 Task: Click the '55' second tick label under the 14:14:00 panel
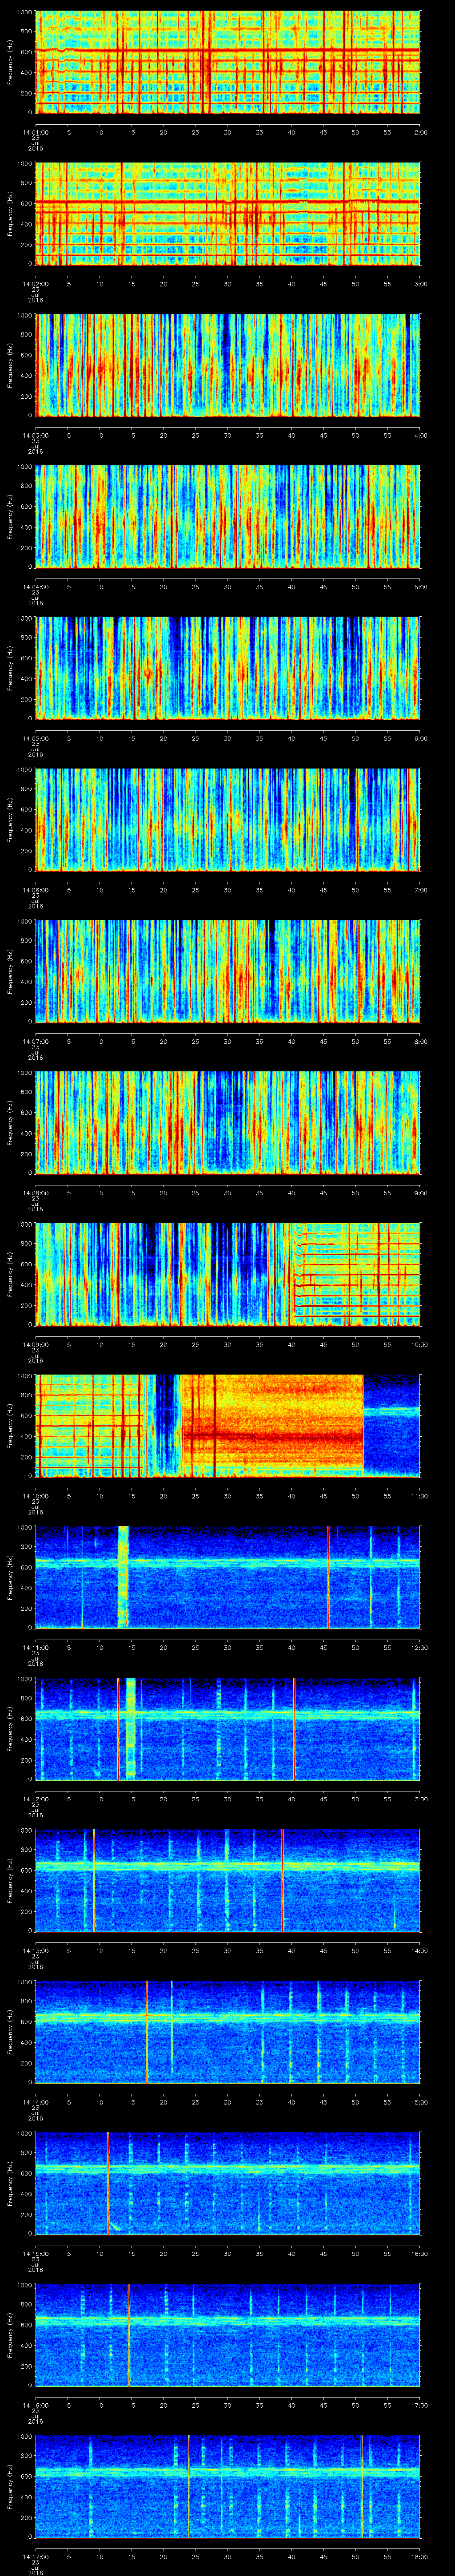388,2101
